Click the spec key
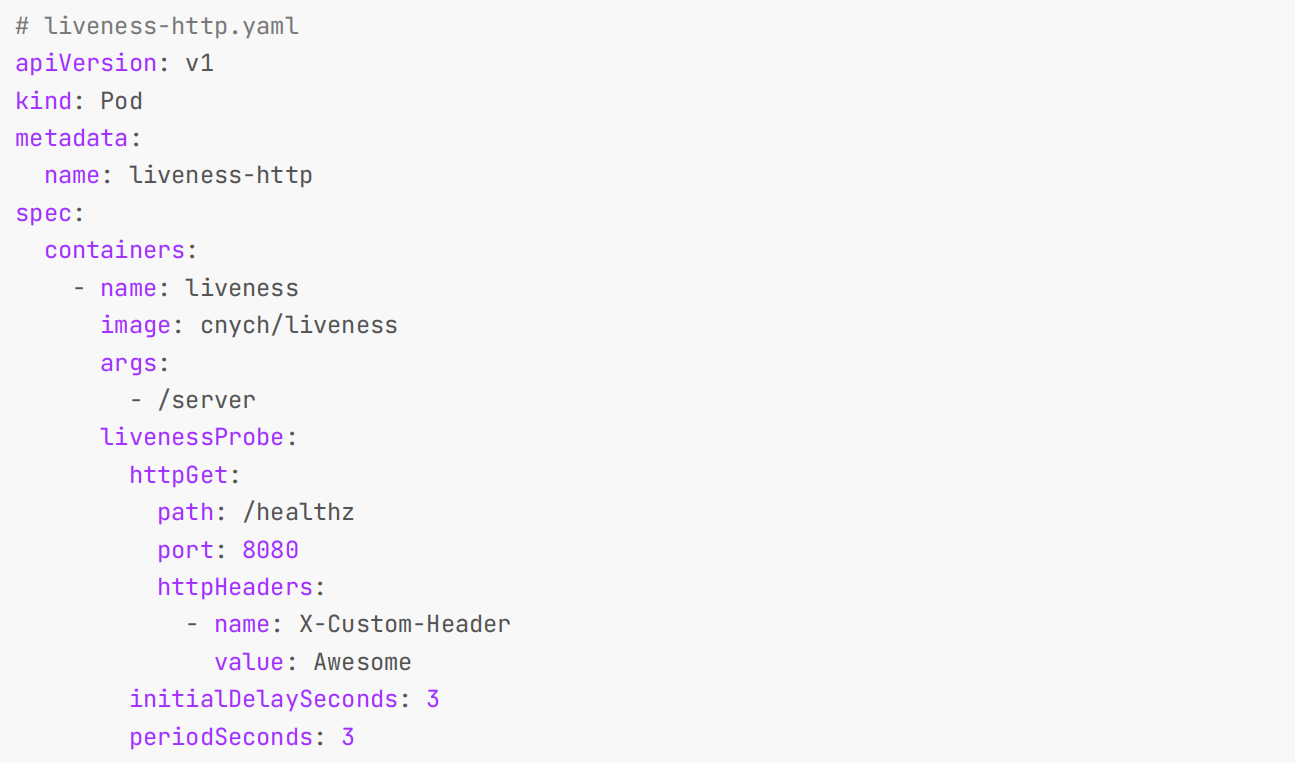This screenshot has width=1295, height=763. point(43,213)
